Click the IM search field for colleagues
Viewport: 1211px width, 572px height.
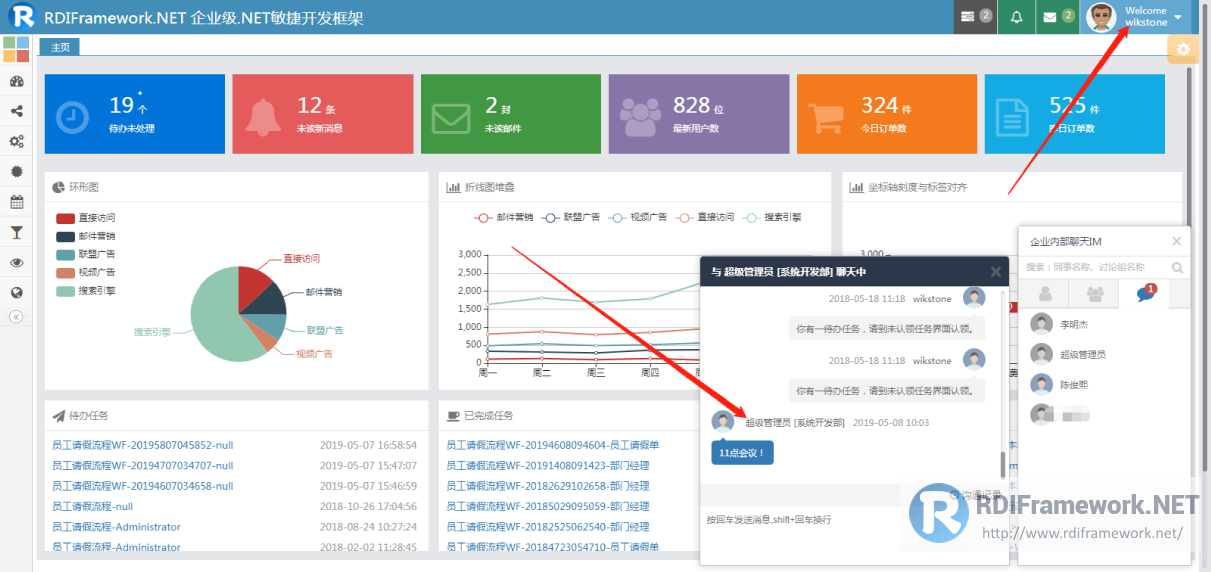pyautogui.click(x=1095, y=267)
